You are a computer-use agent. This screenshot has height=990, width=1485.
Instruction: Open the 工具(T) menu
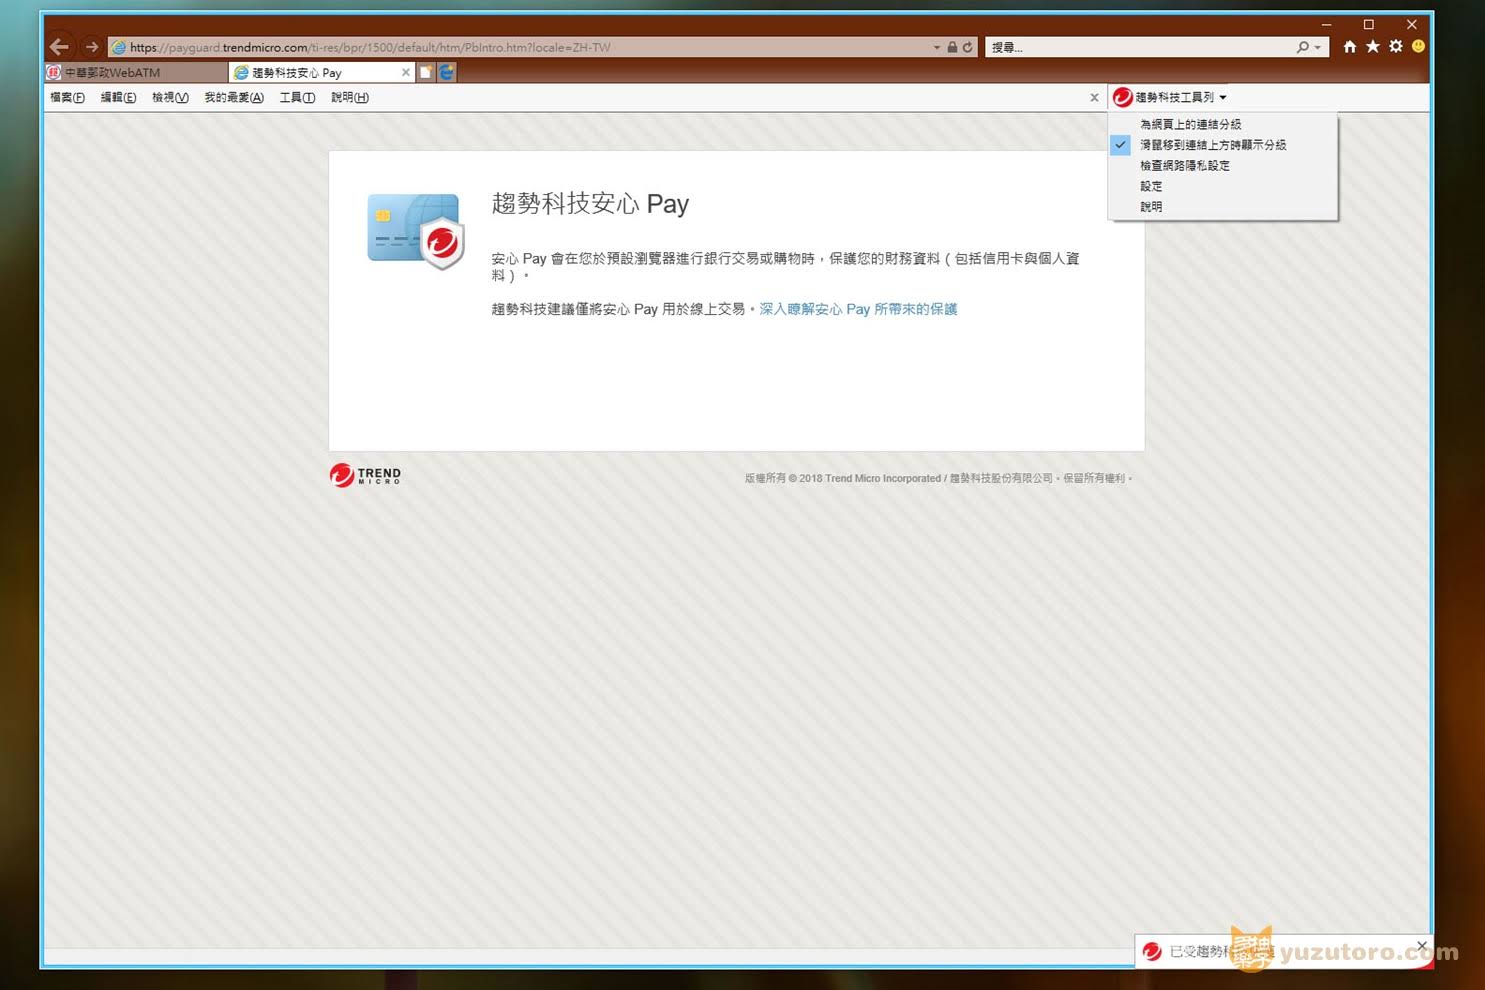point(297,97)
